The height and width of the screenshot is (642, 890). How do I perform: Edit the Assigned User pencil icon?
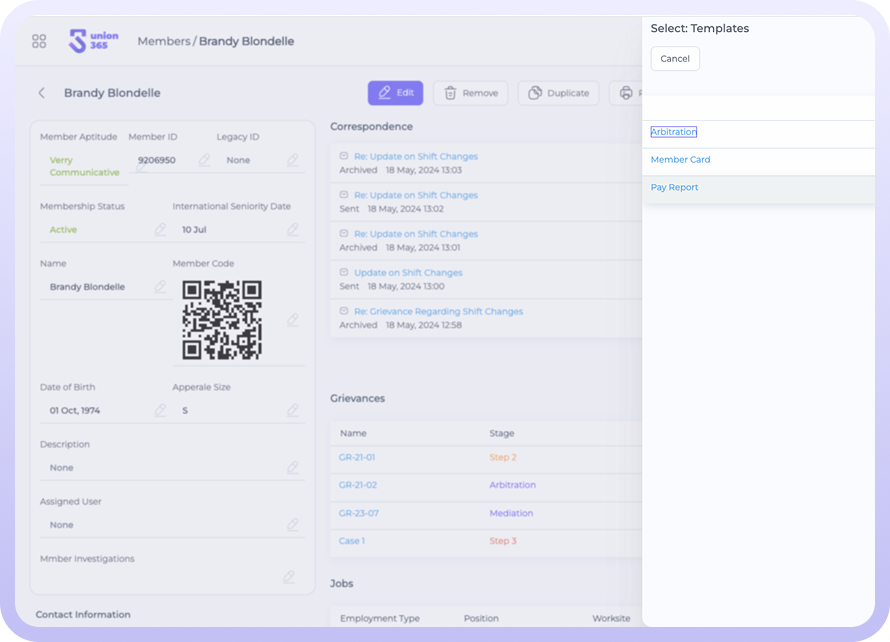coord(293,525)
